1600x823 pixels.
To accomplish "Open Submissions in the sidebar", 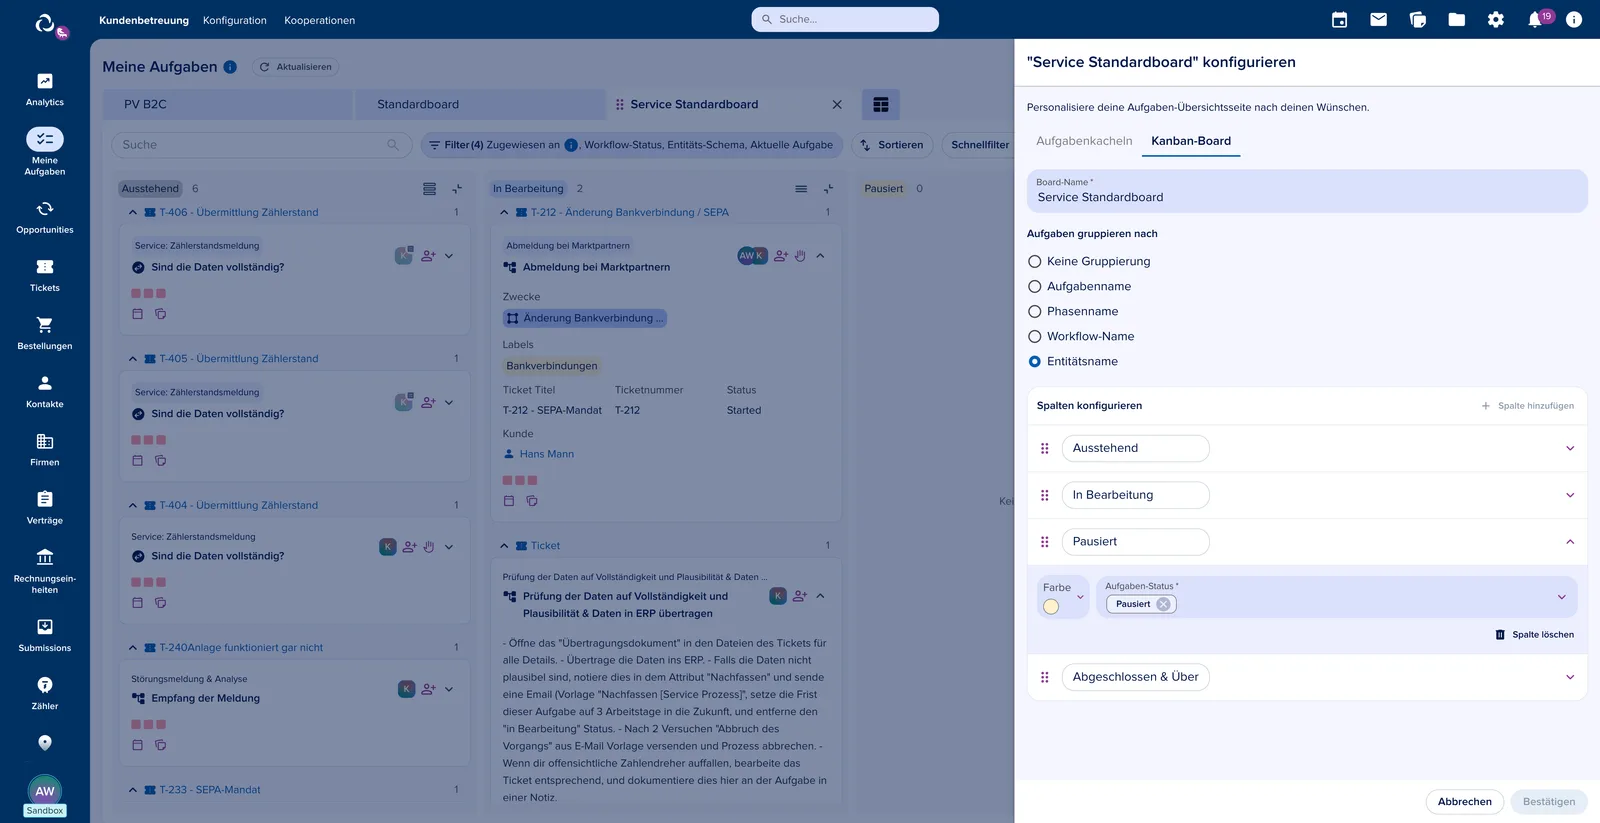I will point(45,635).
